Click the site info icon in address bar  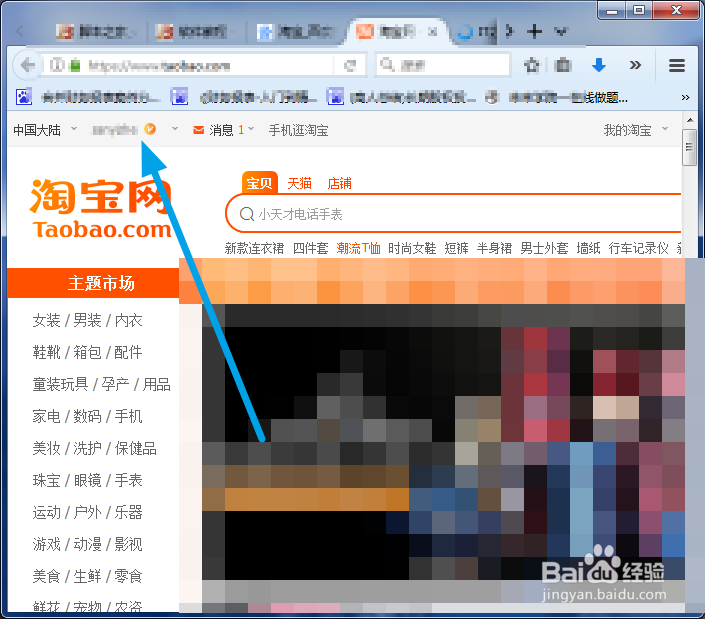[56, 66]
